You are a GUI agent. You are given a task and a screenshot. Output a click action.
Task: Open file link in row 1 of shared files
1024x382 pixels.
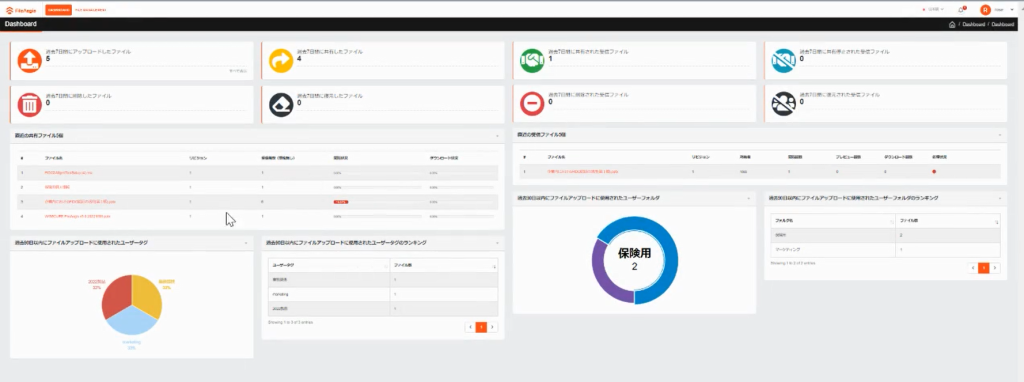[x=69, y=172]
